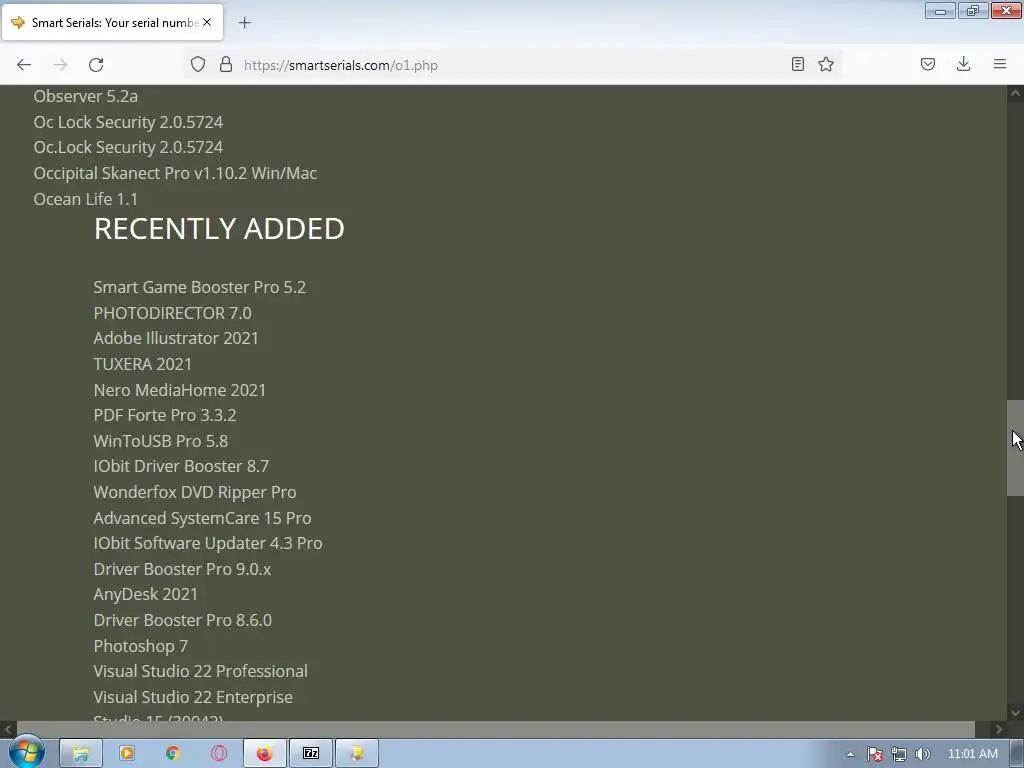
Task: Open the network tray icon
Action: 899,754
